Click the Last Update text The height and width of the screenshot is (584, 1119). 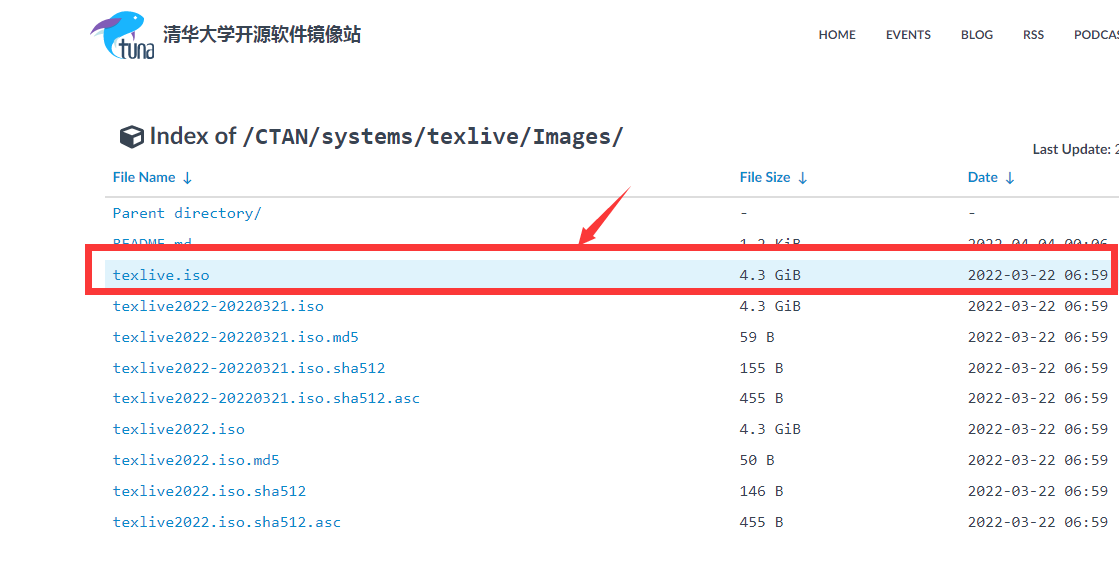(1075, 149)
